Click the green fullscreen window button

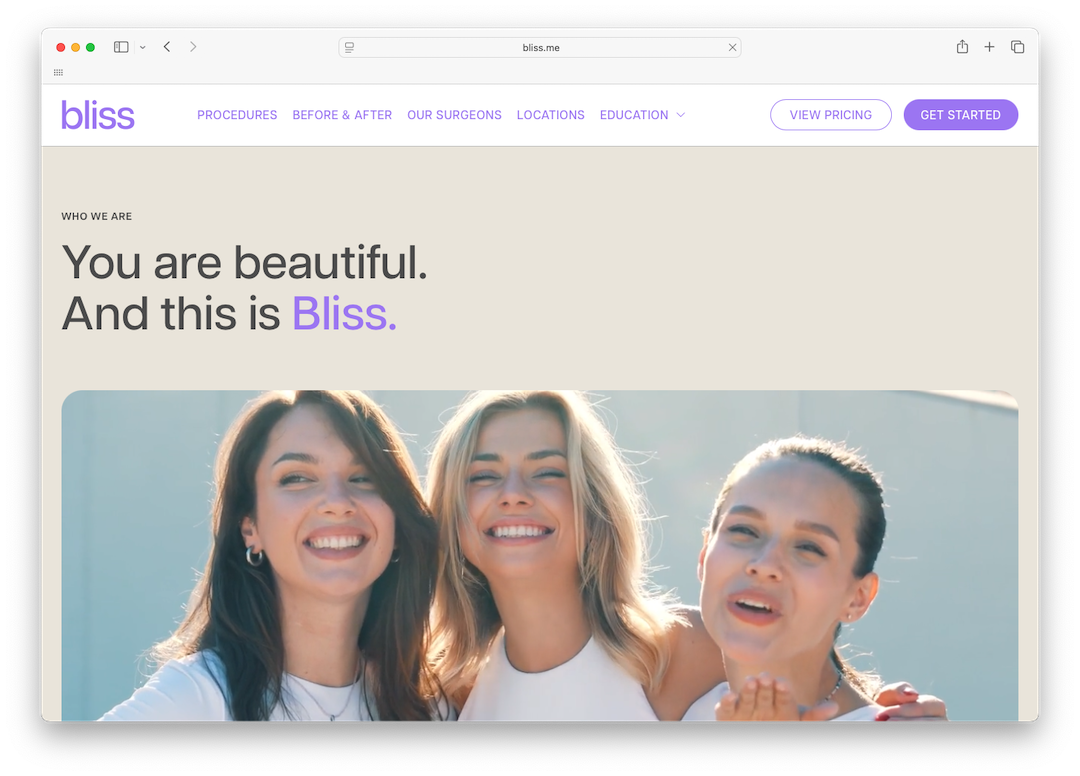[90, 48]
